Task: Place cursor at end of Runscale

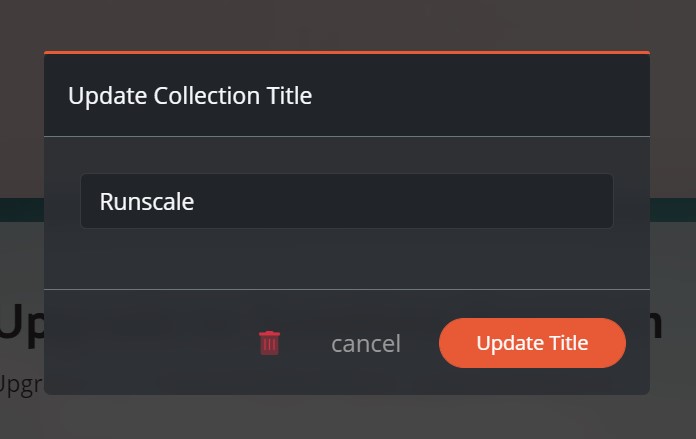Action: [x=195, y=202]
